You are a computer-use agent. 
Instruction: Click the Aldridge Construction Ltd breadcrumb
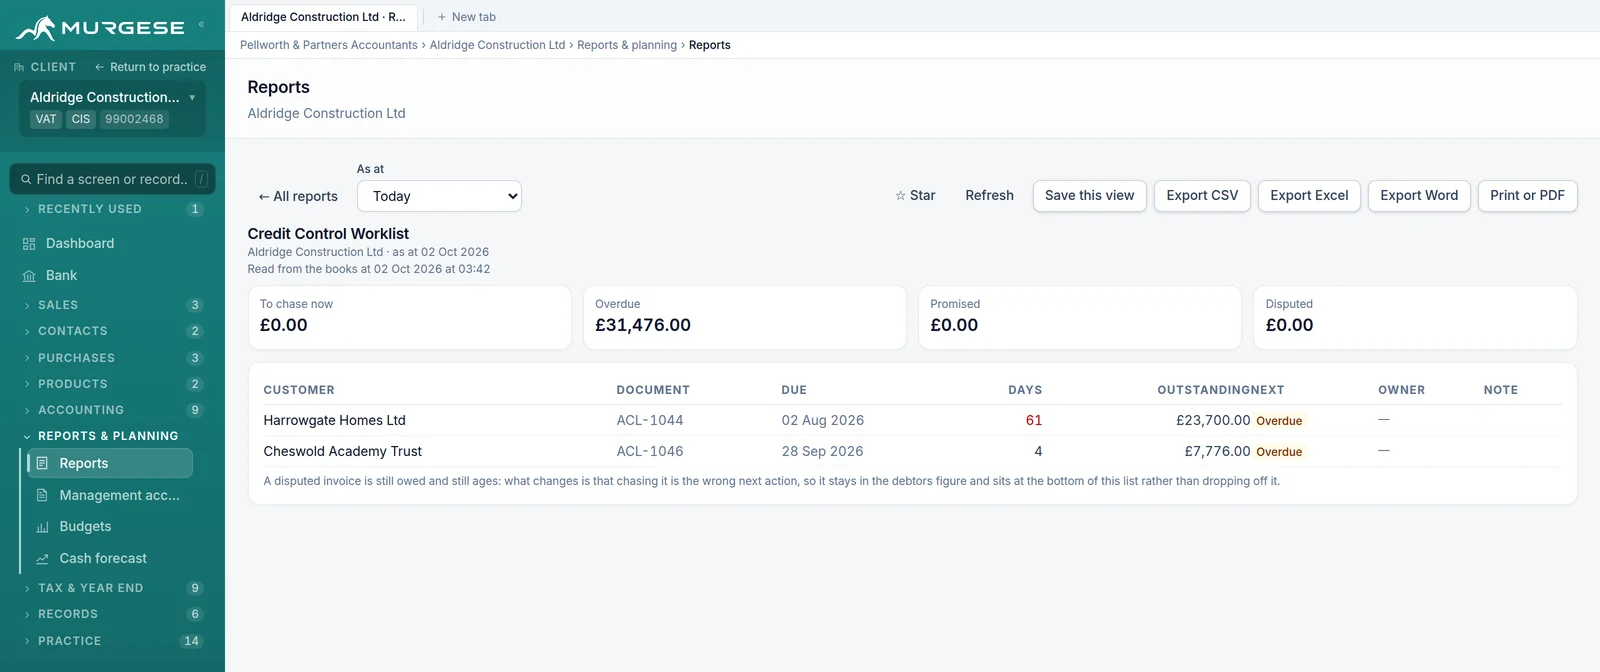coord(497,45)
